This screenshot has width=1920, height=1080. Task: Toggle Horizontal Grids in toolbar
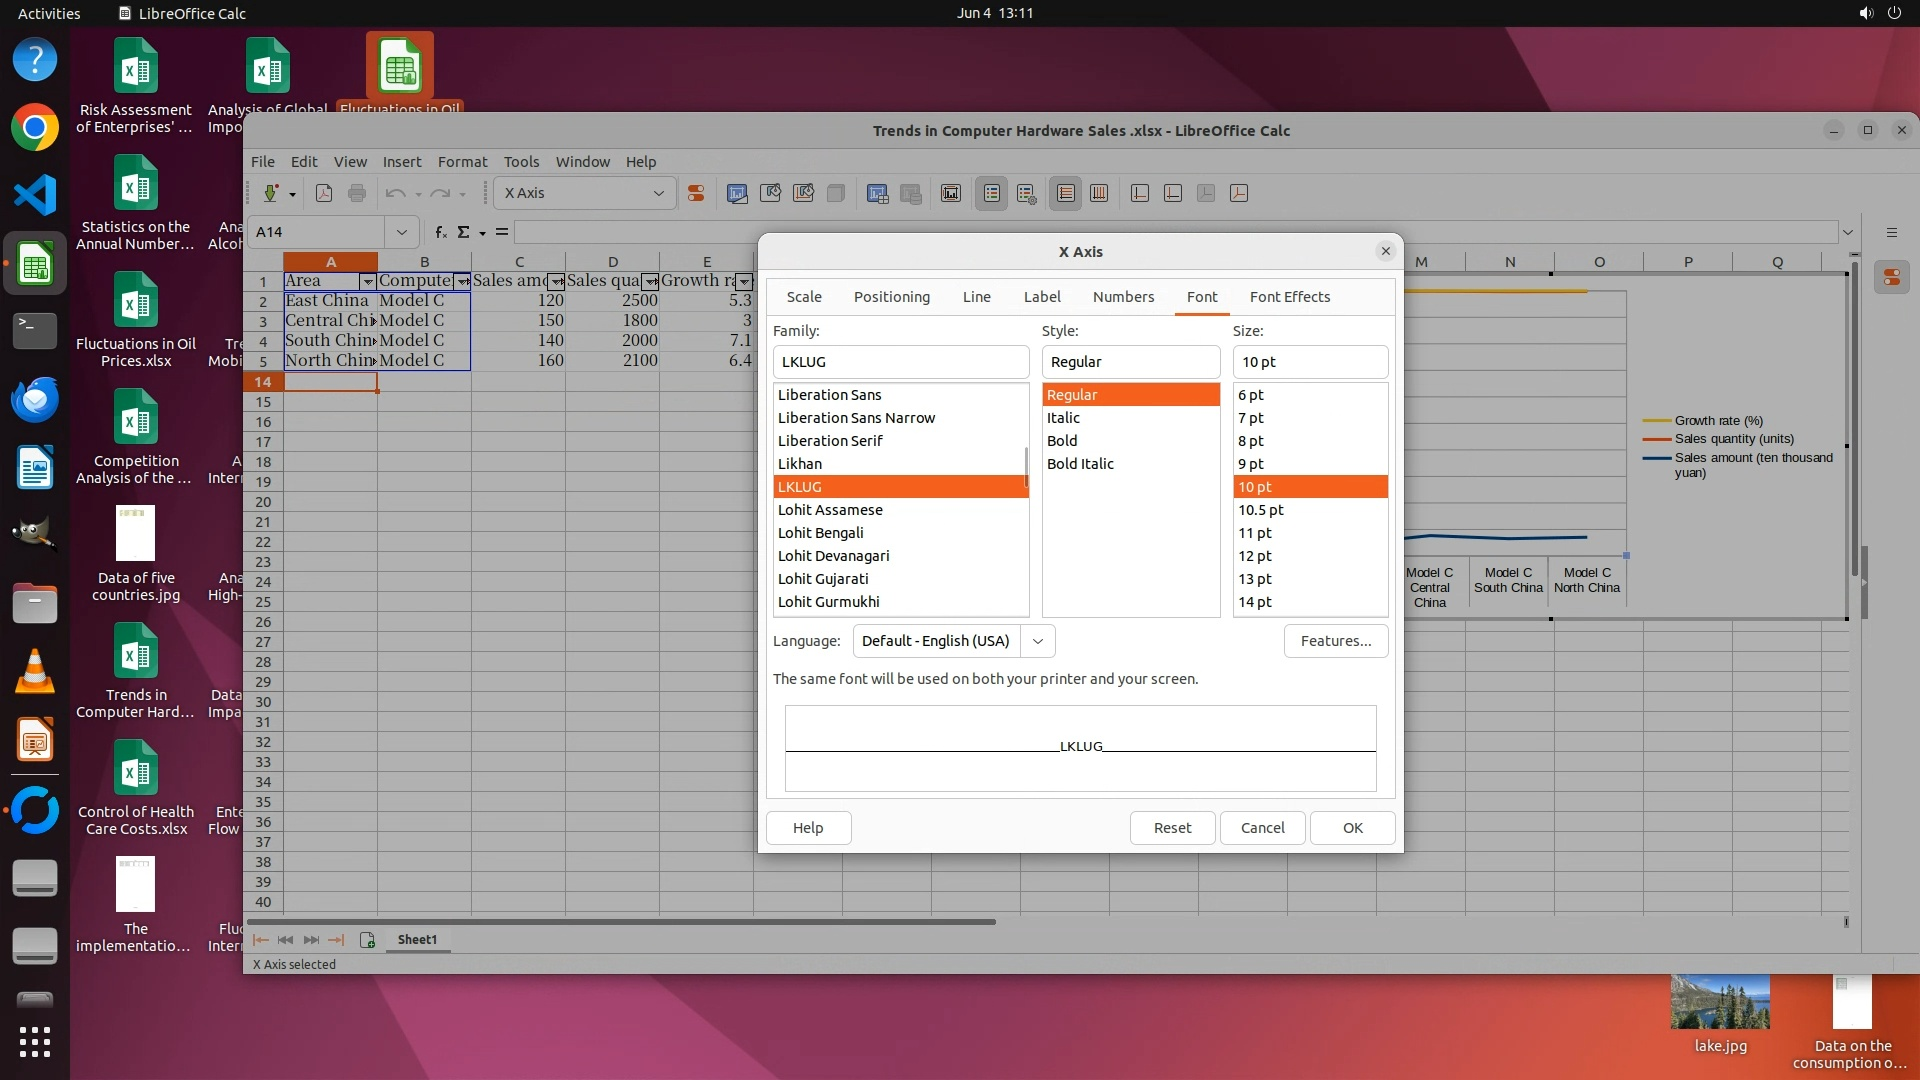coord(1066,194)
